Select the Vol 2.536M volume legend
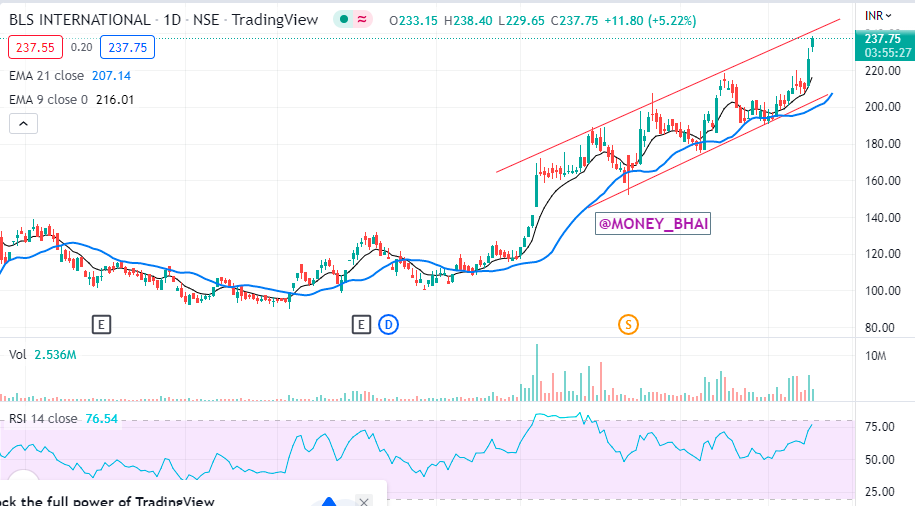Viewport: 915px width, 506px height. (43, 355)
